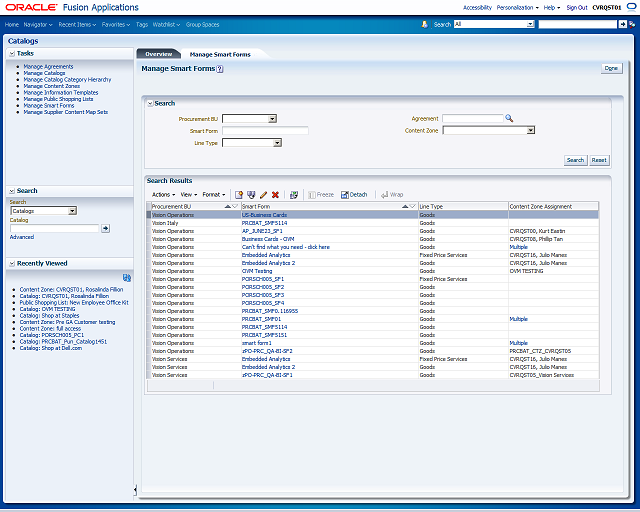Collapse the Tasks panel

(x=12, y=53)
